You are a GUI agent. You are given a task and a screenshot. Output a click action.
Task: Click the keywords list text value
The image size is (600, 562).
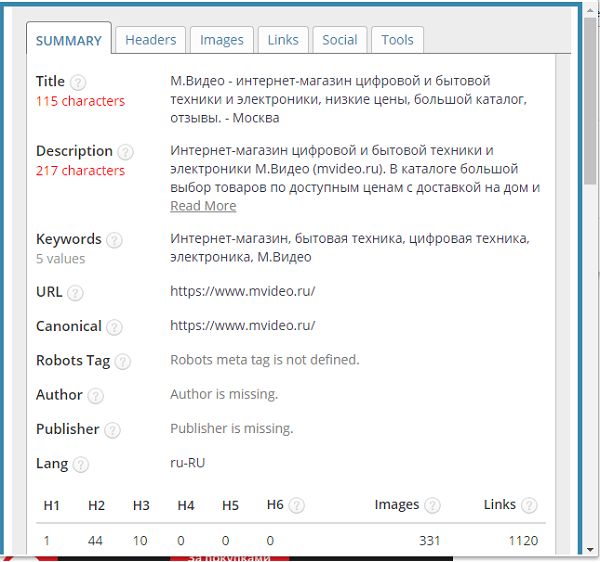350,248
